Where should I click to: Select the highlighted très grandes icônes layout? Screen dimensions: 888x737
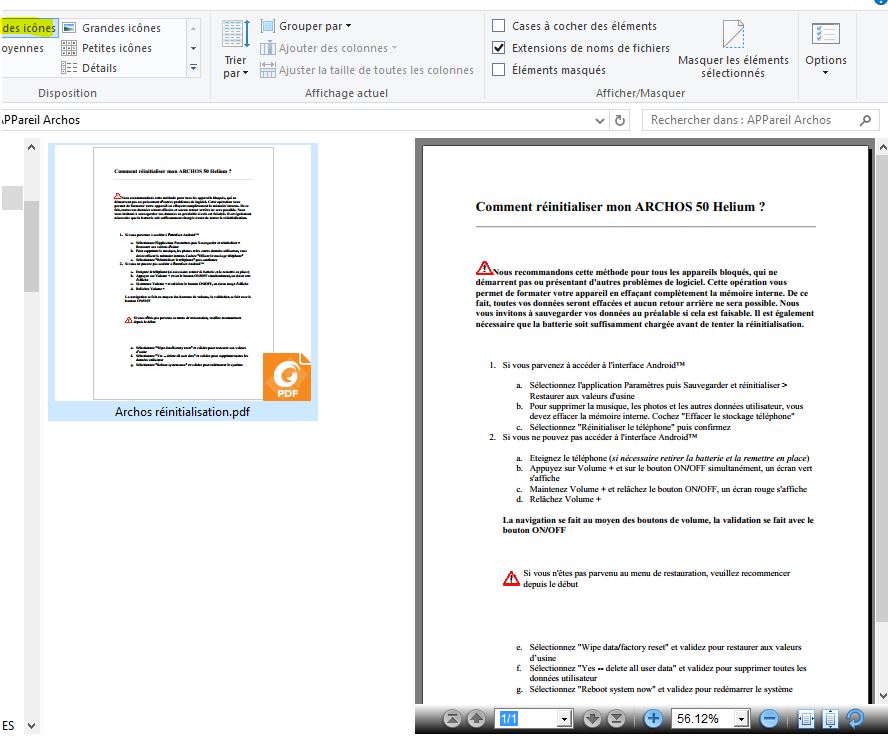[x=28, y=28]
